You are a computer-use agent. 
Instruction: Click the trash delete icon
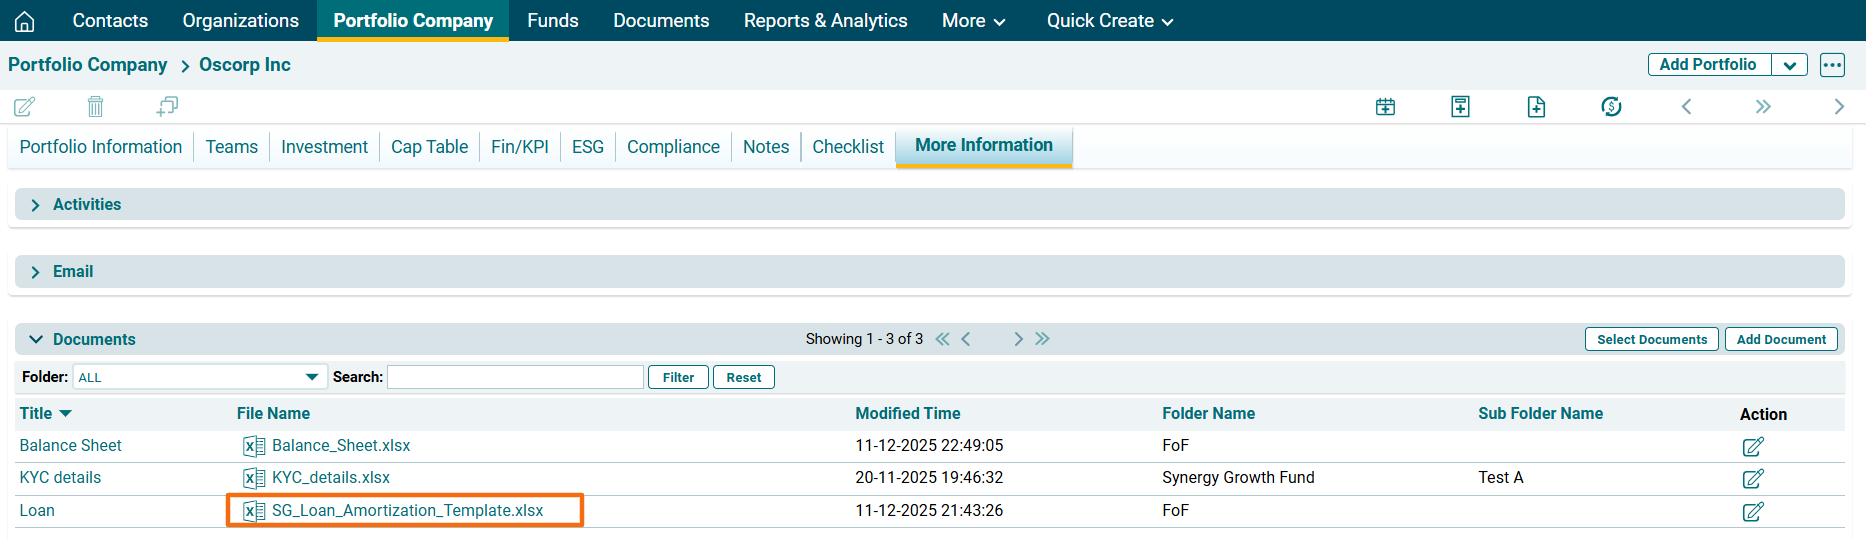[95, 106]
